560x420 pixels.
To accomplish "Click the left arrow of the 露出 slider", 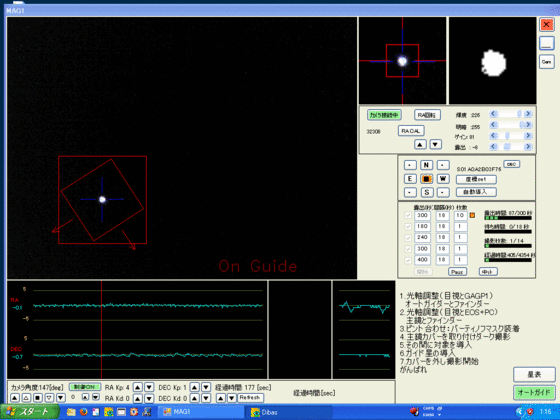I will 494,146.
